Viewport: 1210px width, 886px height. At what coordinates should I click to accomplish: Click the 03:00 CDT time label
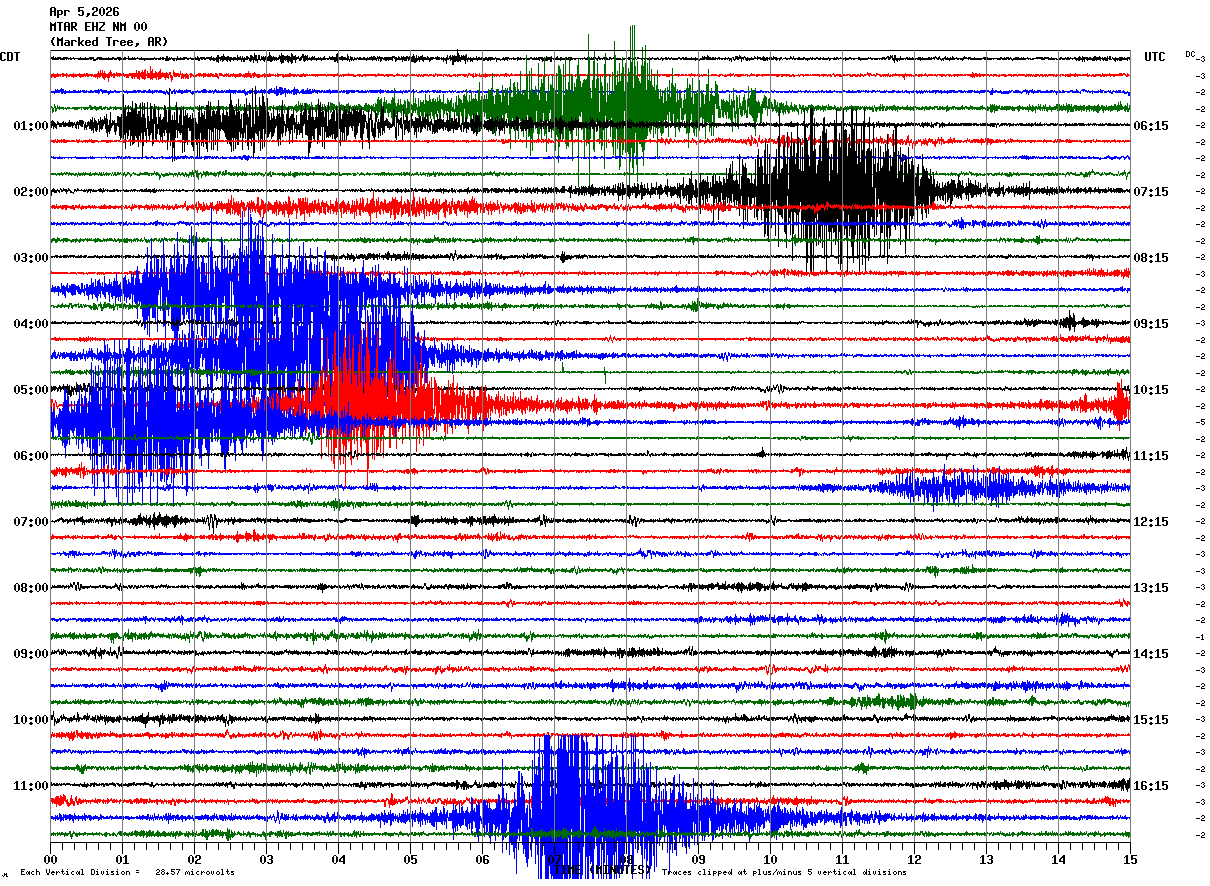tap(31, 258)
